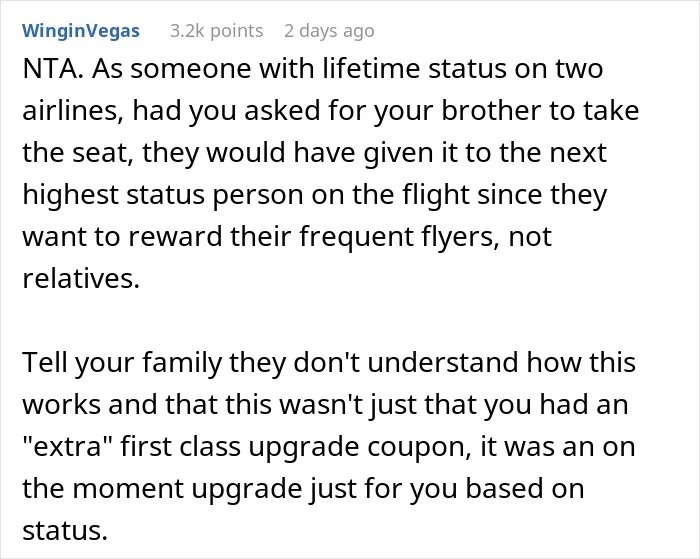The image size is (700, 559).
Task: Click the word 'airlines,' in the second line
Action: click(72, 111)
